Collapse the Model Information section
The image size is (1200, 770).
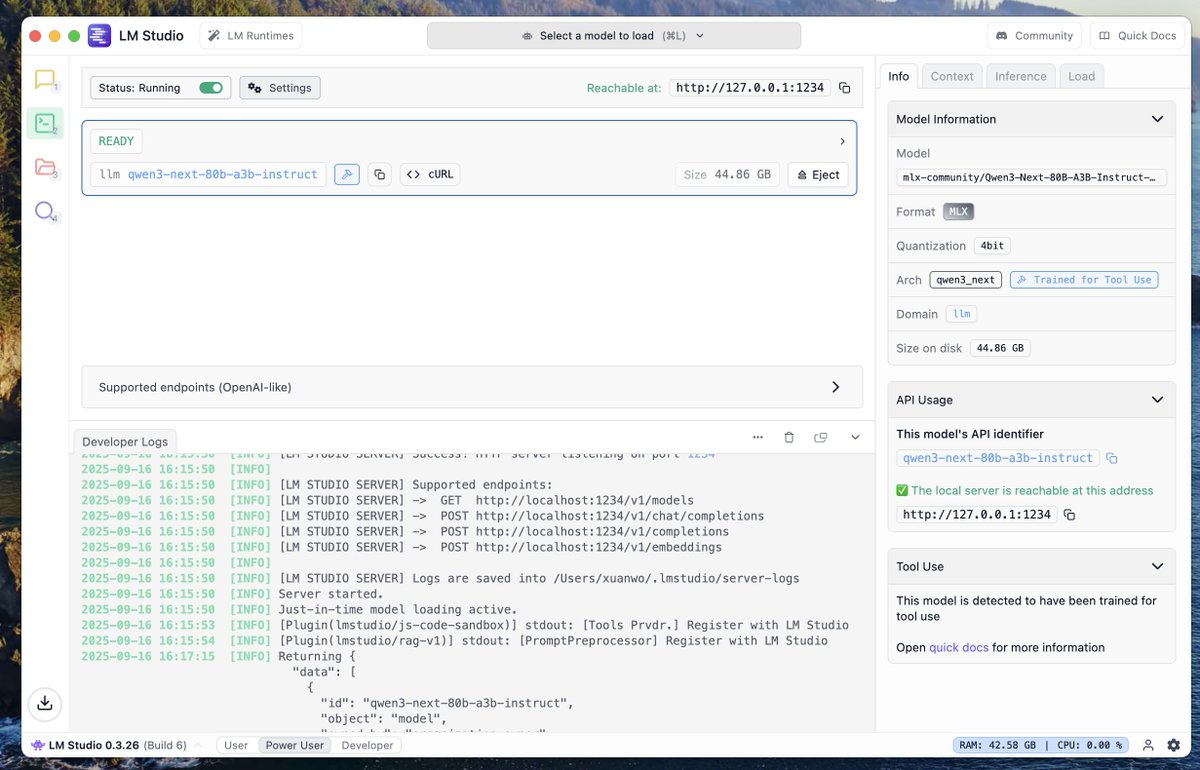[x=1157, y=119]
